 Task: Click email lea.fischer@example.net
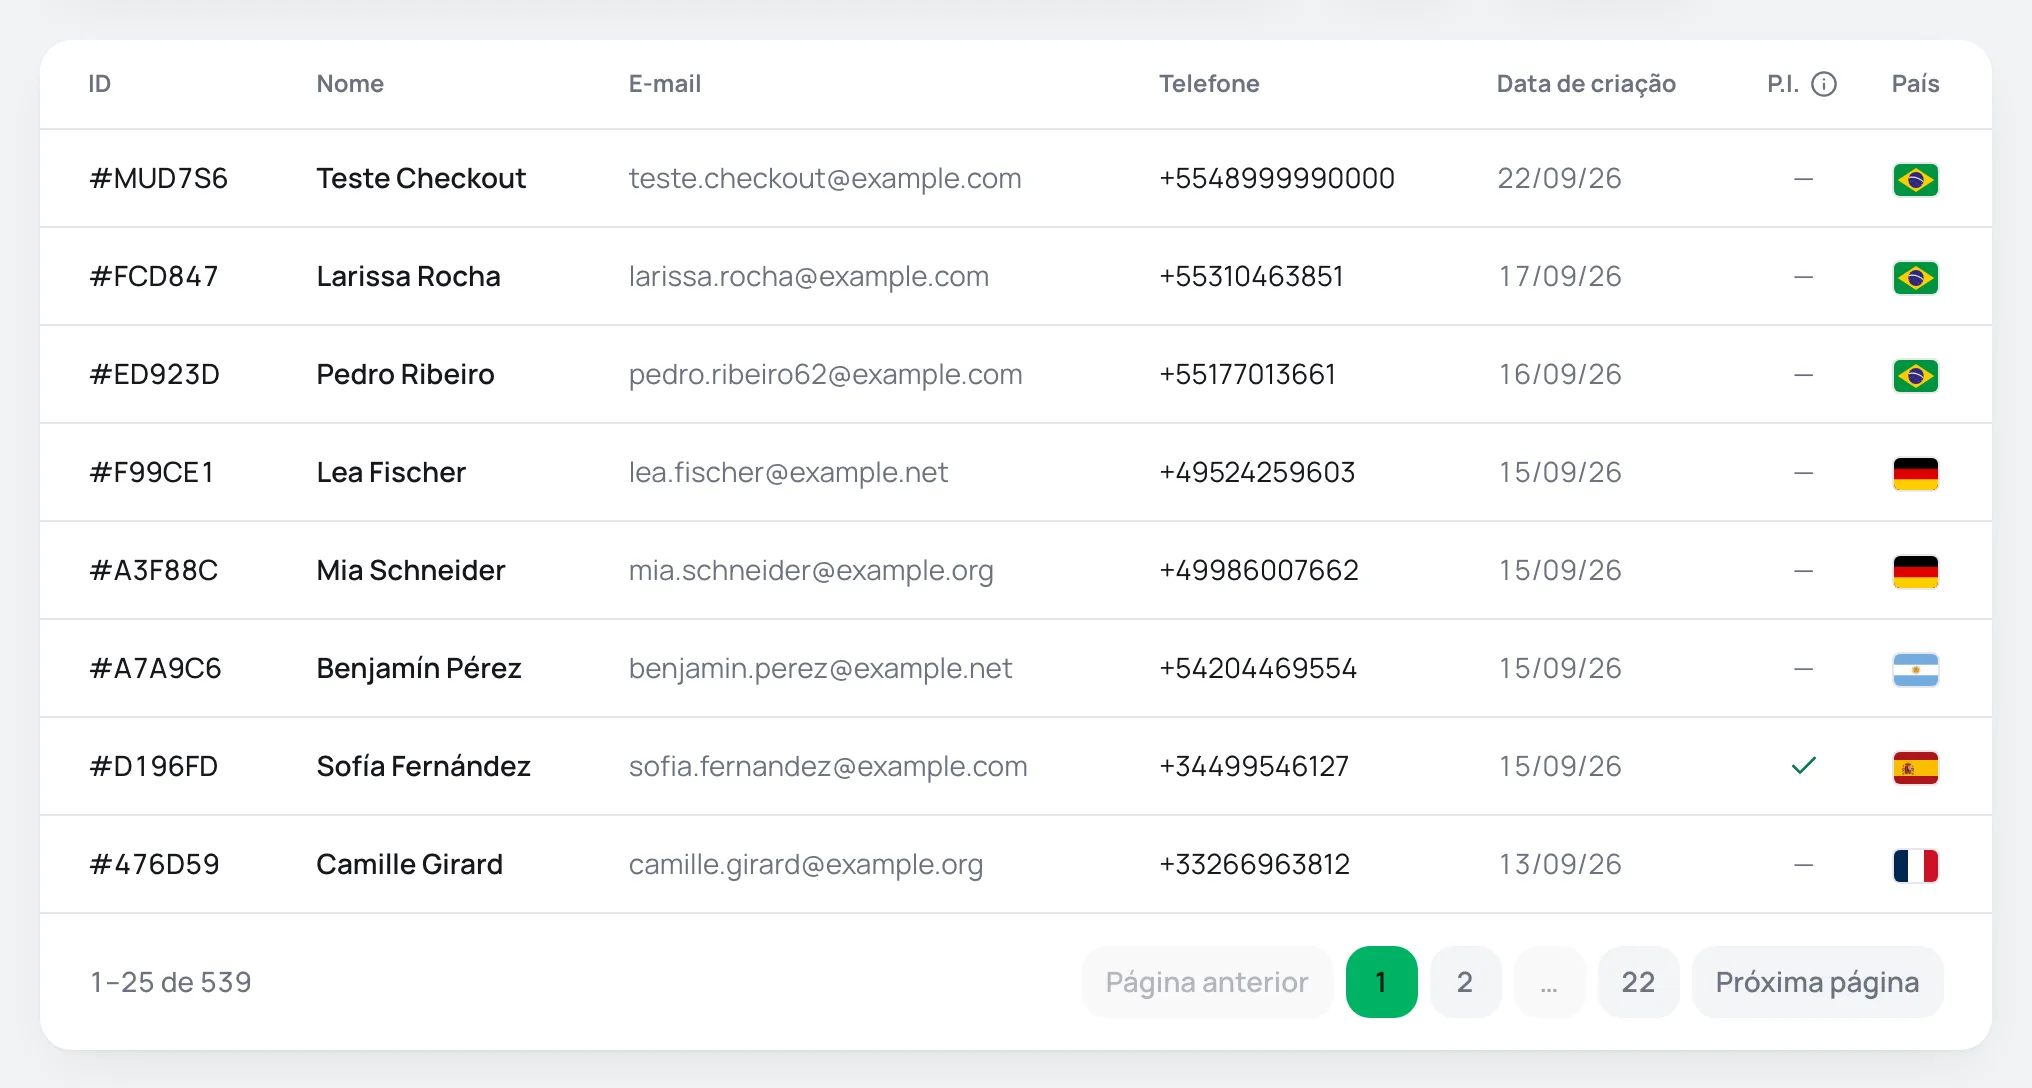coord(788,472)
